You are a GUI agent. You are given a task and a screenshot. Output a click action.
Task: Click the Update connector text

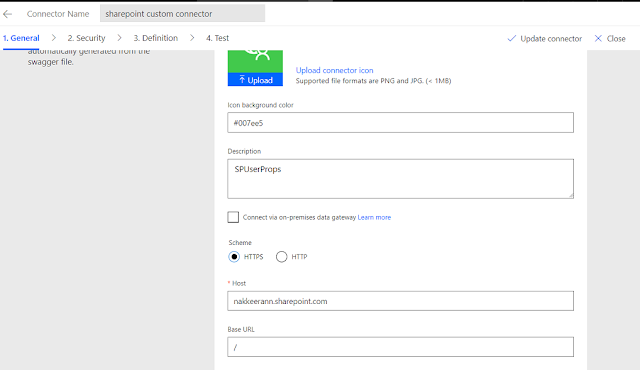click(551, 39)
